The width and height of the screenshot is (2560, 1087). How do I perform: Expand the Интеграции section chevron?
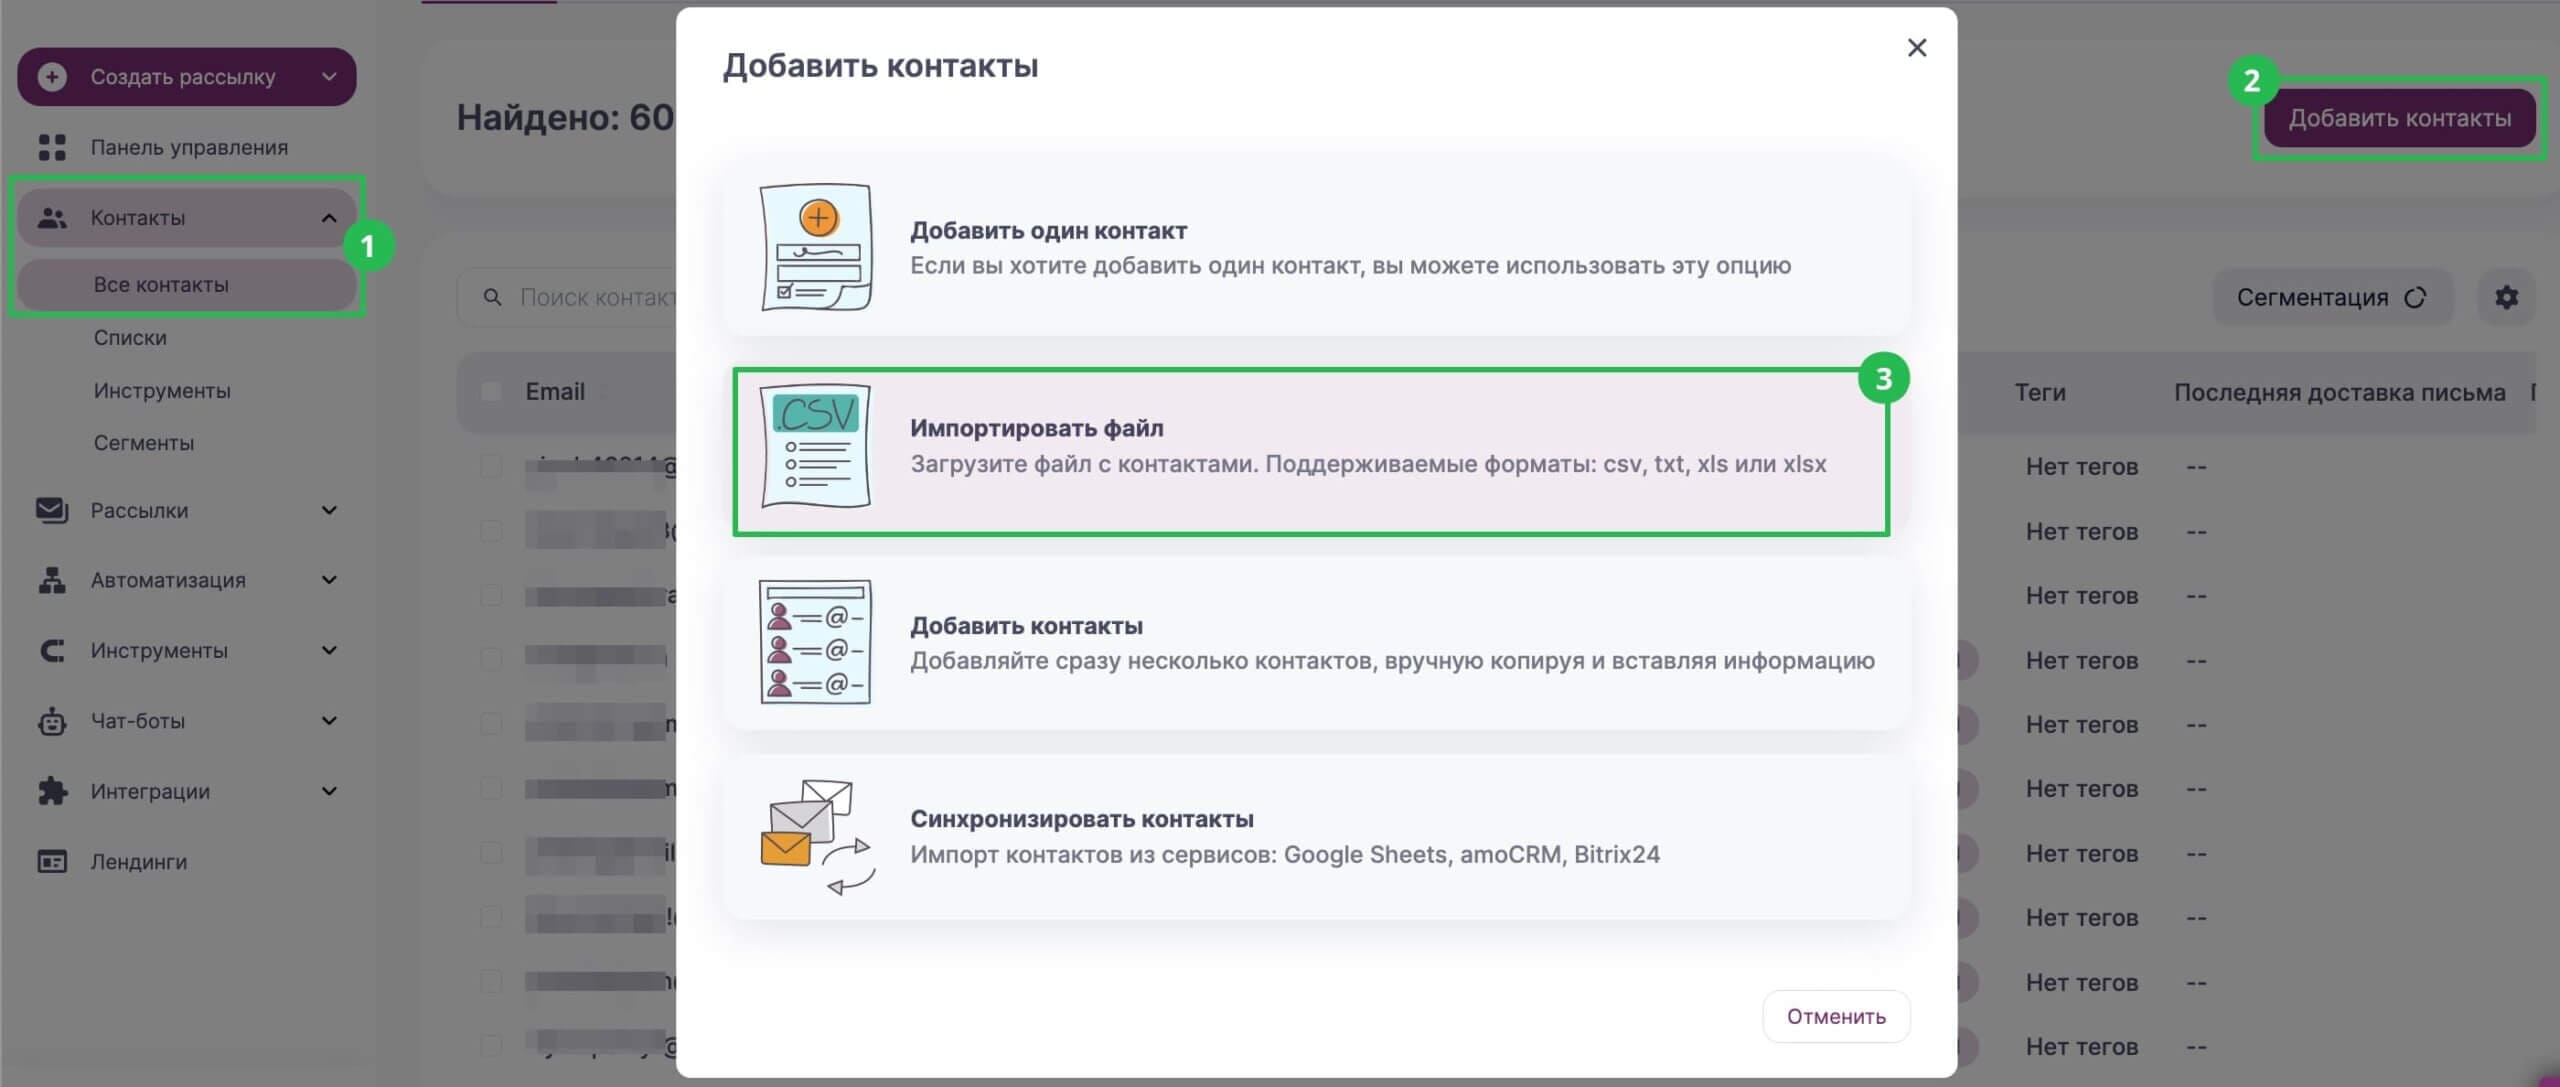click(329, 791)
